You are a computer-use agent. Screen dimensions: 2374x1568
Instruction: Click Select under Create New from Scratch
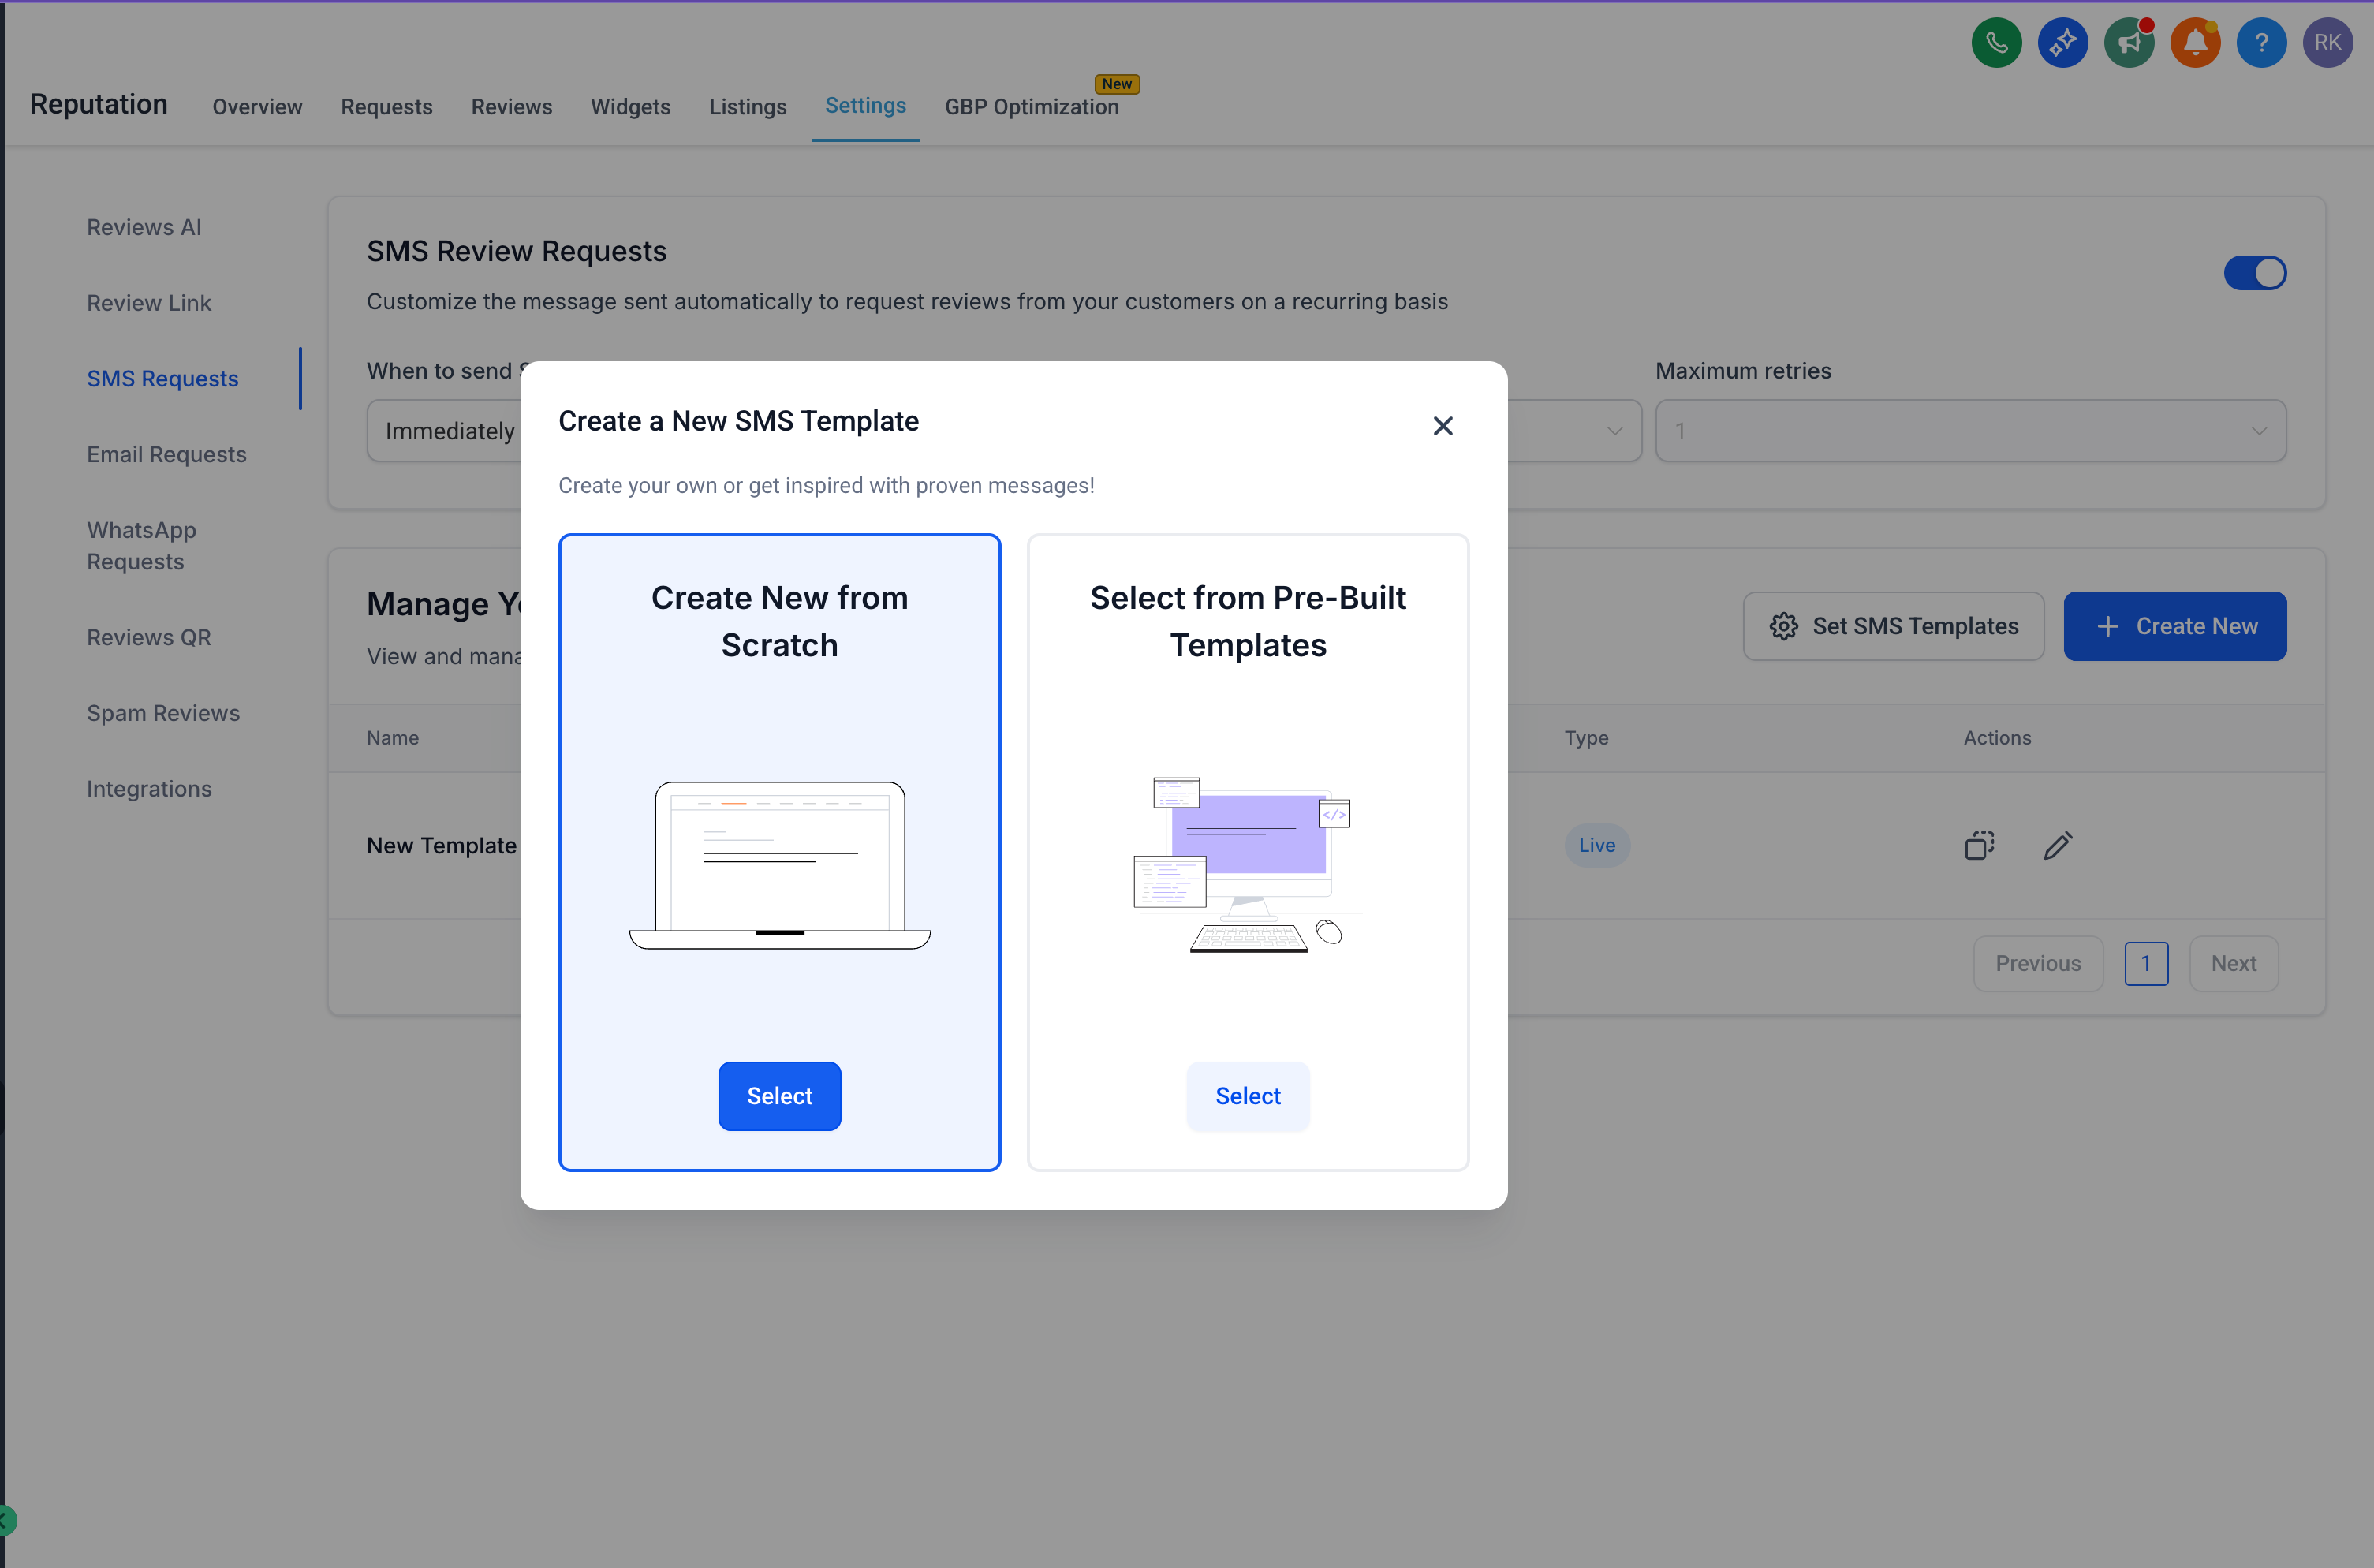(x=779, y=1096)
